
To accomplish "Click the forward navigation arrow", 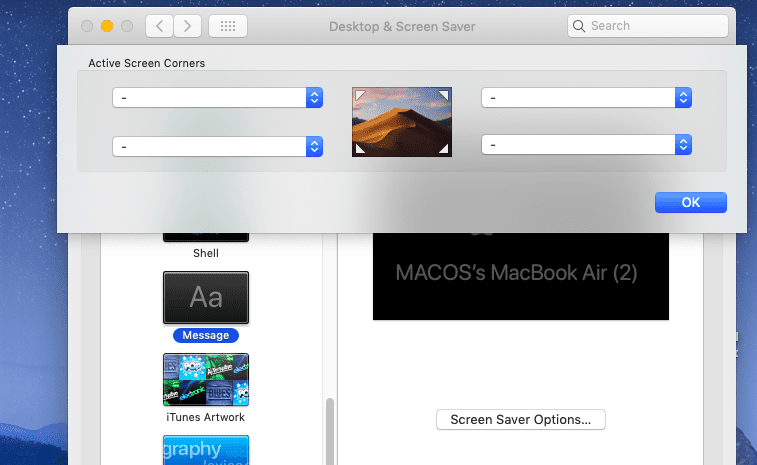I will pyautogui.click(x=187, y=26).
